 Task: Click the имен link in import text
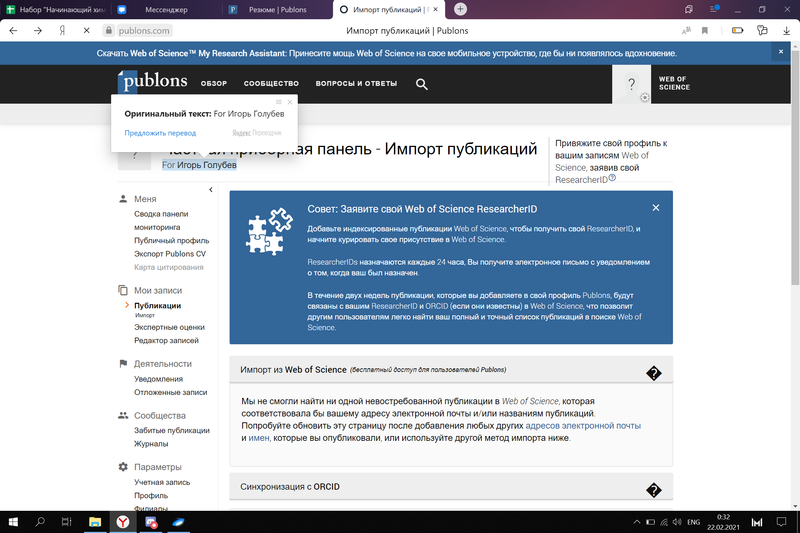point(259,438)
